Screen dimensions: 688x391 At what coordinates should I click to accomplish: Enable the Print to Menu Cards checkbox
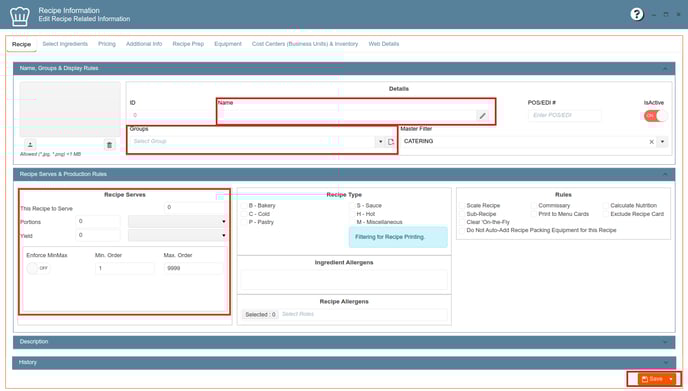534,214
